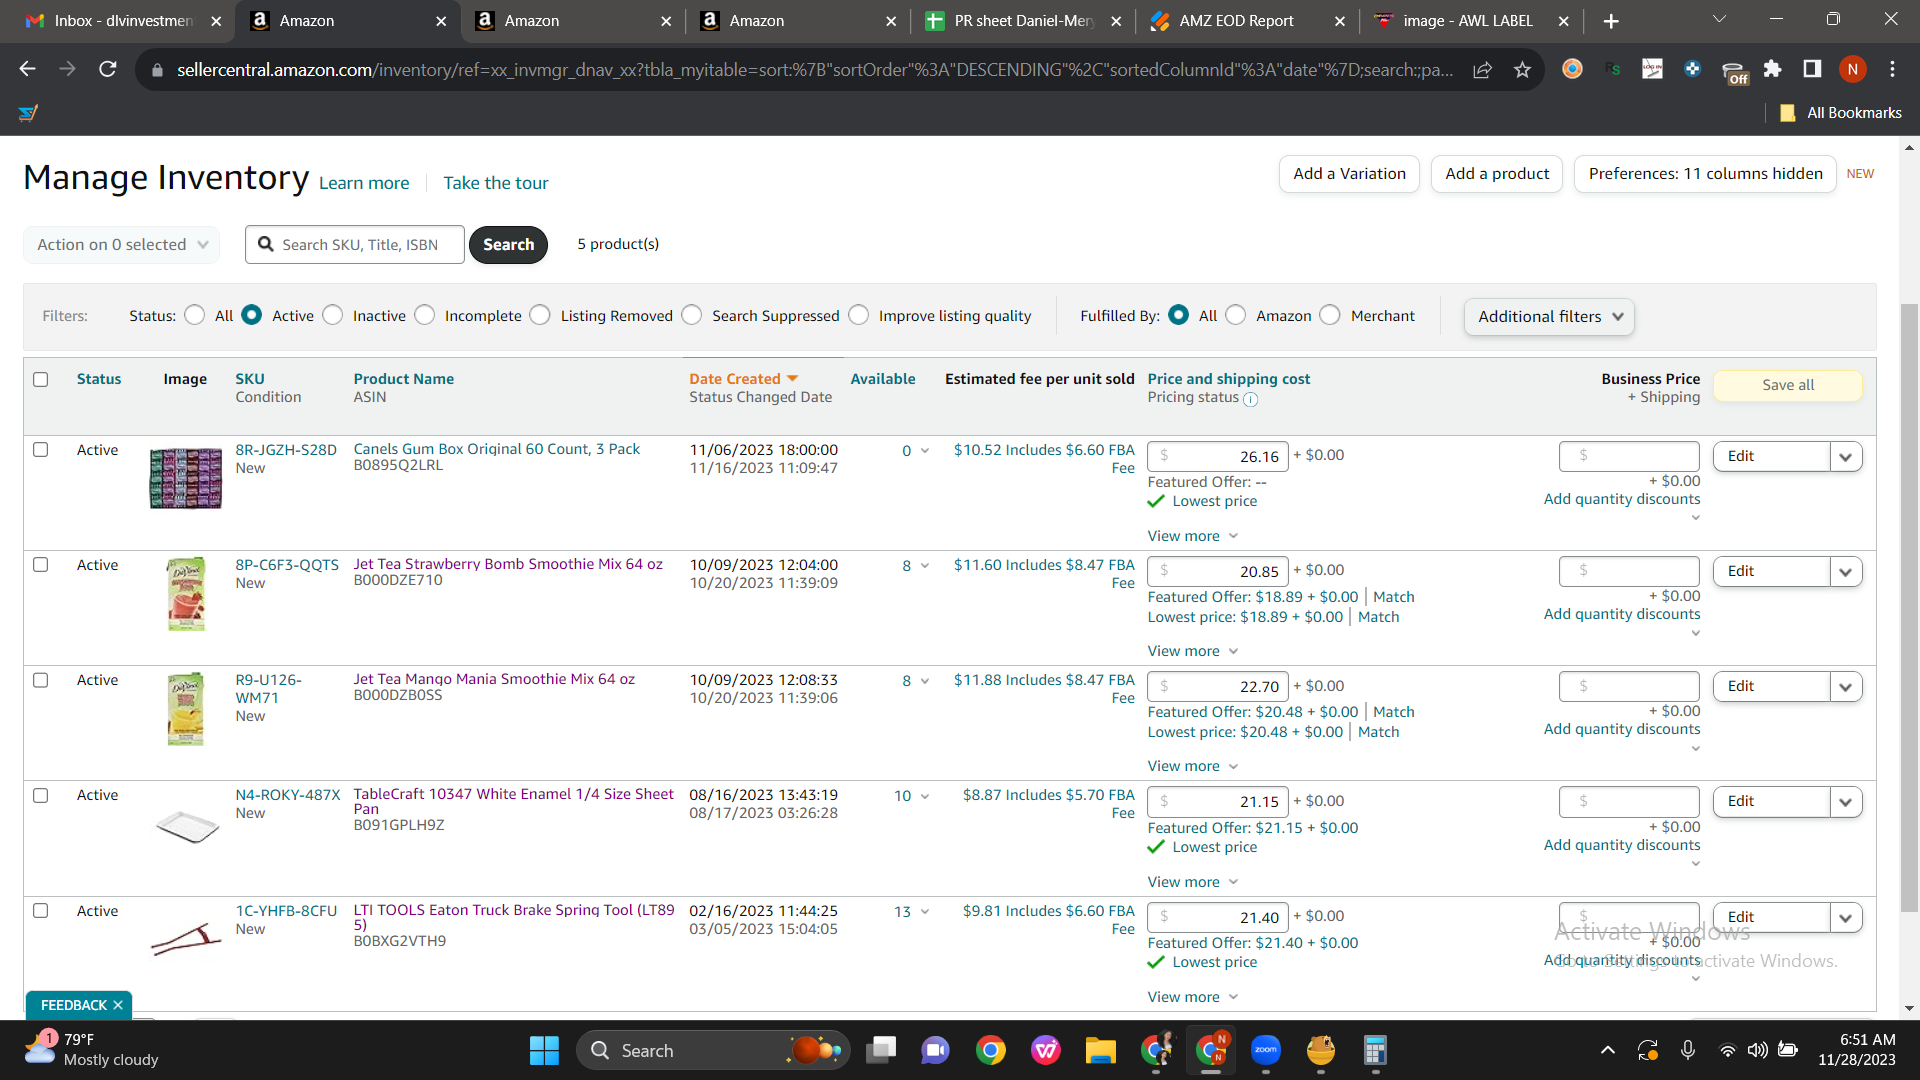This screenshot has width=1920, height=1080.
Task: Select the Listing Removed radio button
Action: tap(540, 315)
